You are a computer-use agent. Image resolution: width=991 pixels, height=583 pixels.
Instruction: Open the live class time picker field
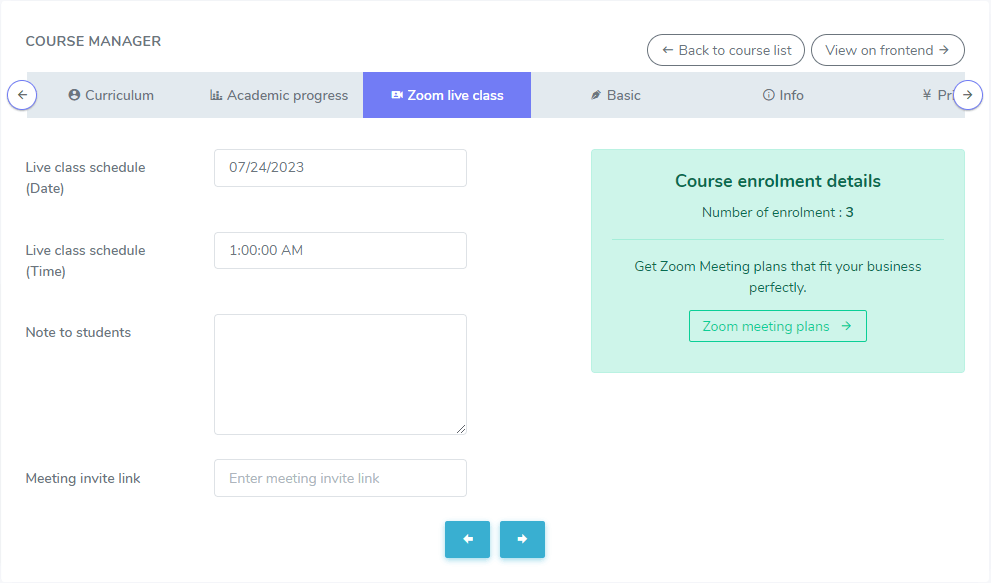coord(340,251)
